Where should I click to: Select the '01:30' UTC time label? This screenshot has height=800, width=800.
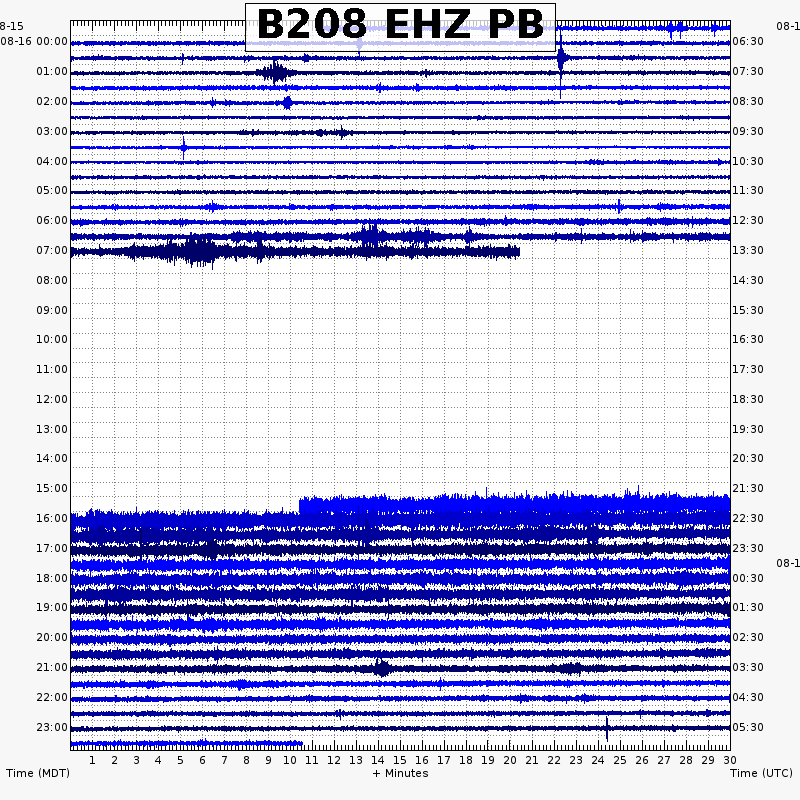click(748, 608)
